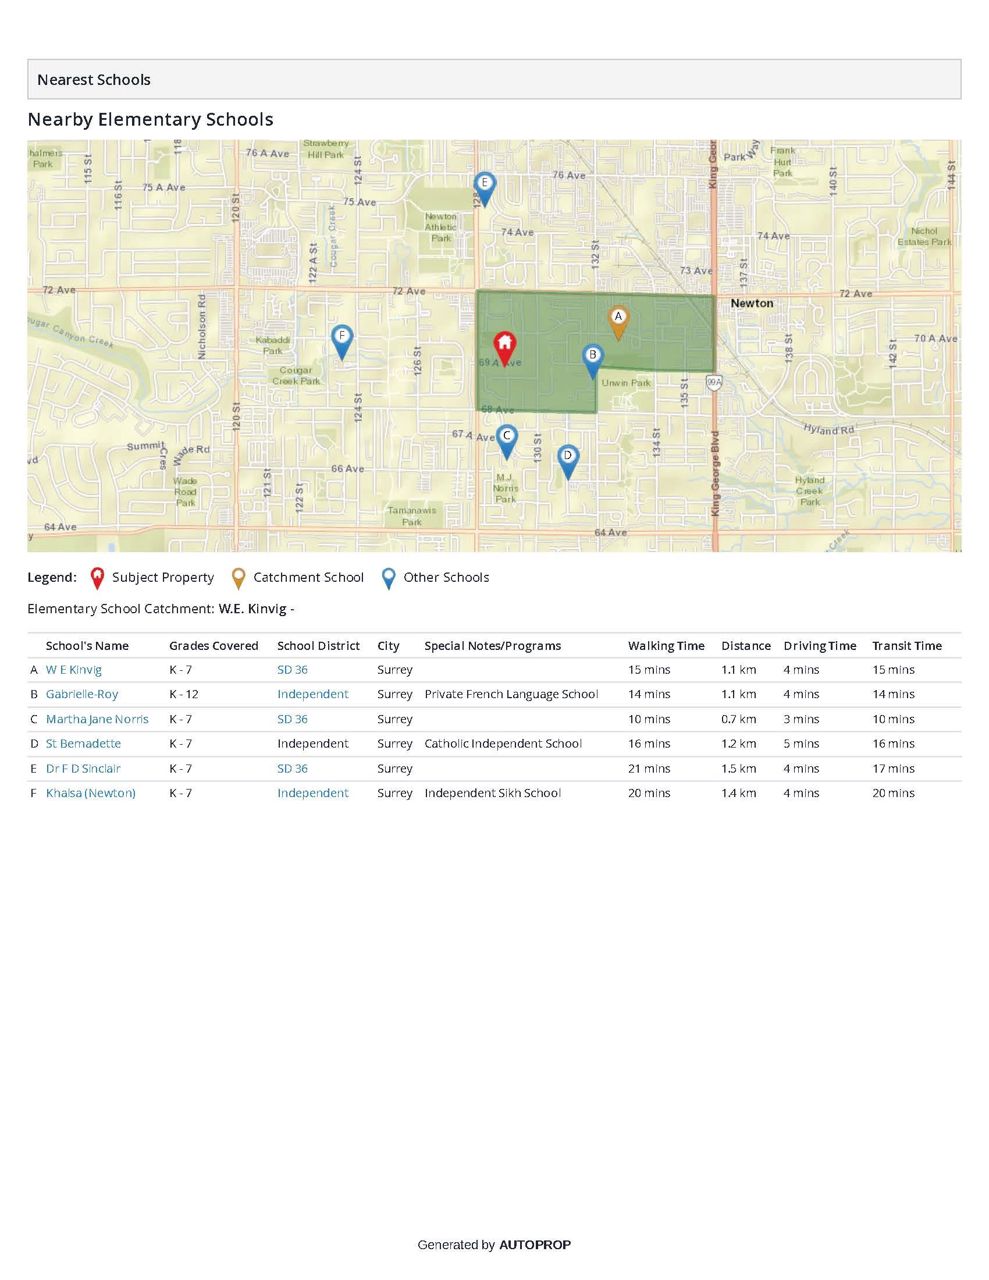Open the Martha Jane Norris school link
989x1280 pixels.
[97, 719]
